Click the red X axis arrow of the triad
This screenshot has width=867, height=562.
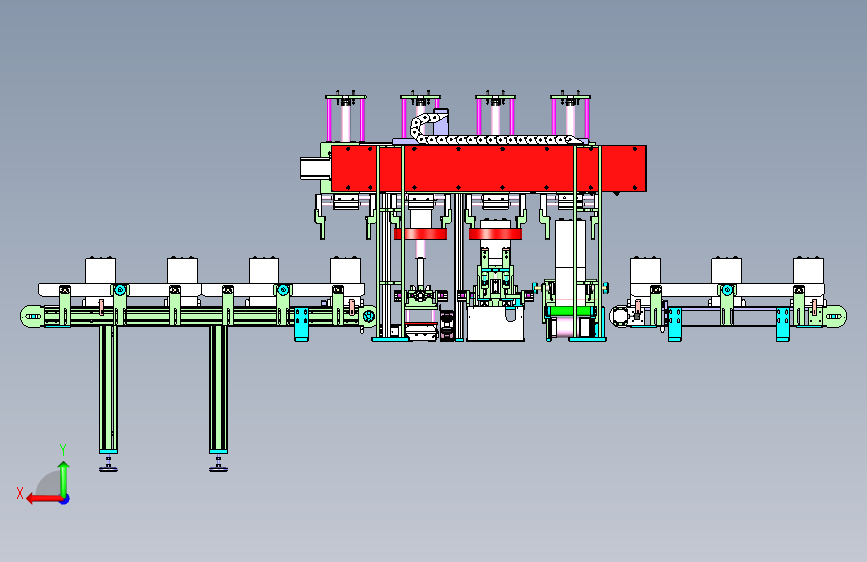[44, 499]
